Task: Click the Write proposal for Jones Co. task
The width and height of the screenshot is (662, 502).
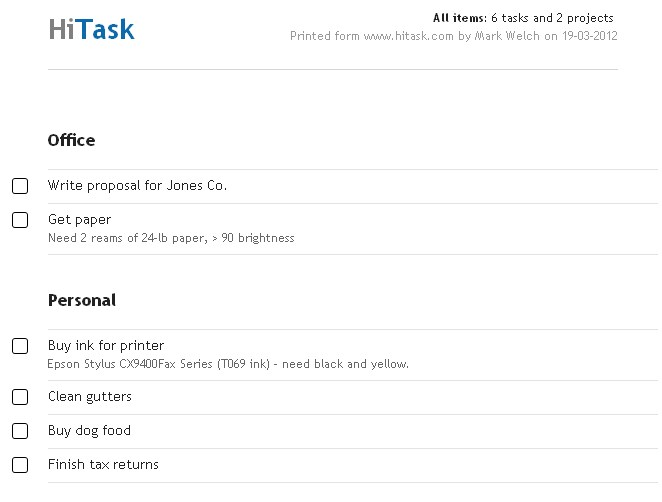Action: click(137, 185)
